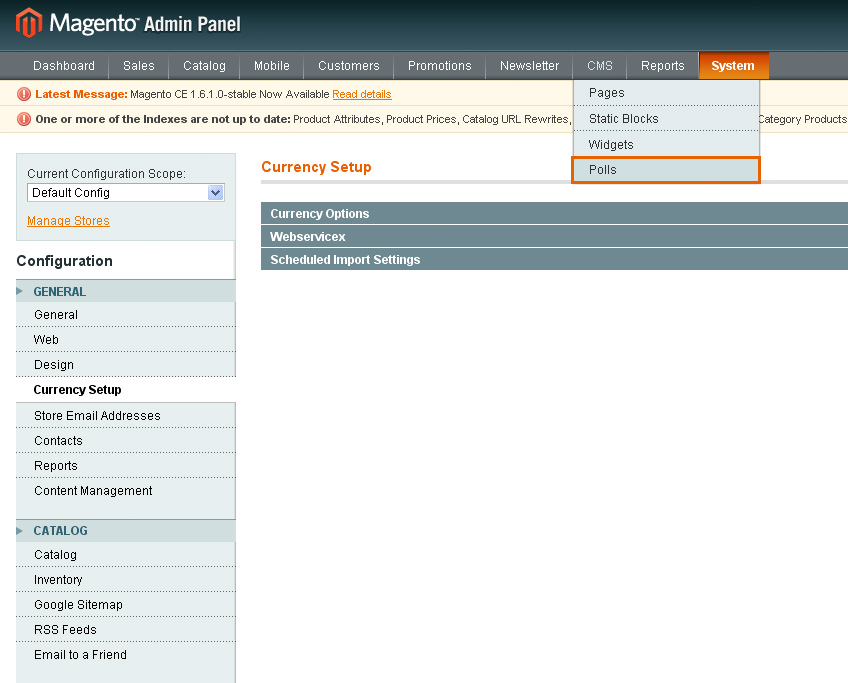The image size is (848, 683).
Task: Open the CMS menu
Action: pos(600,66)
